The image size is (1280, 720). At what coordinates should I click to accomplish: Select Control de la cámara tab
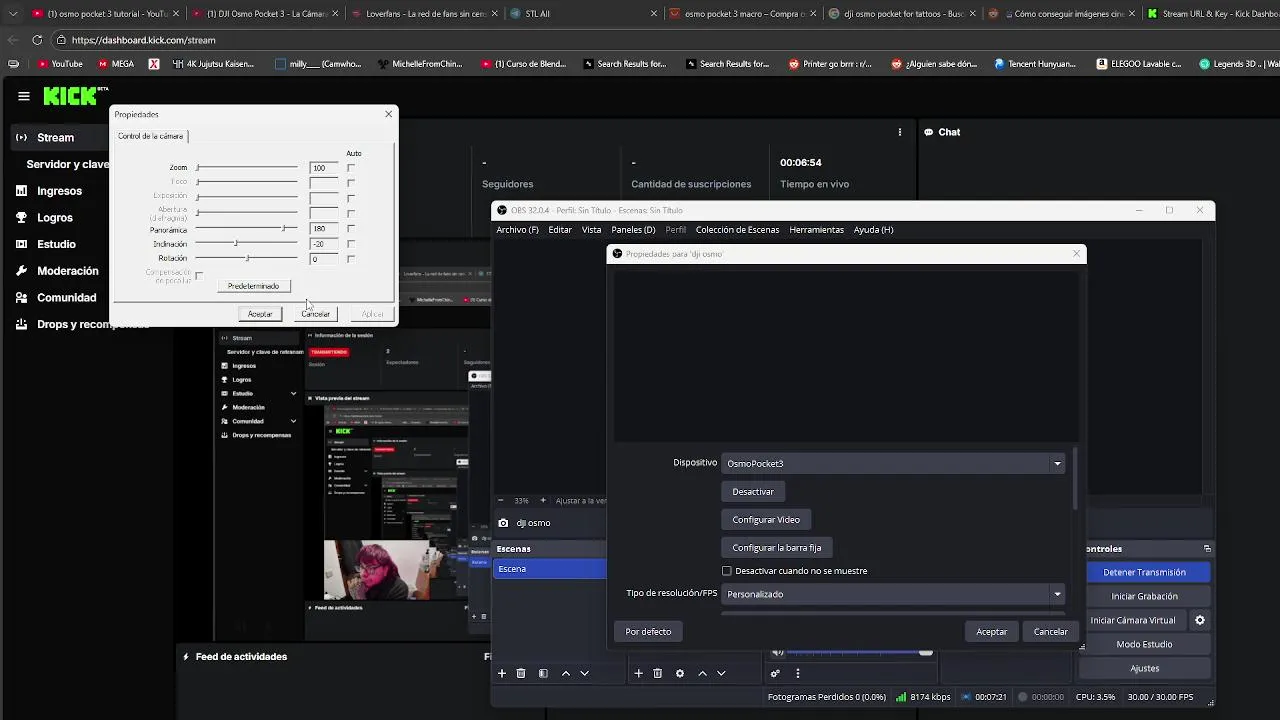click(150, 136)
